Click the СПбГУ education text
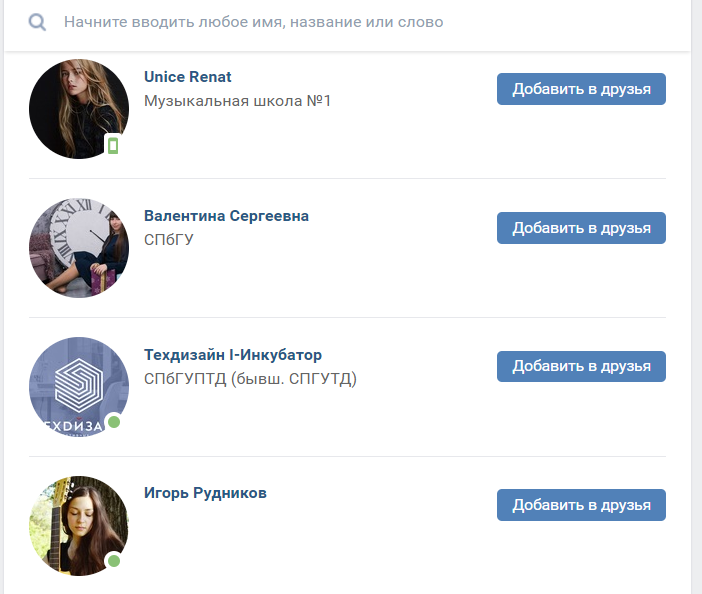Viewport: 702px width, 594px height. click(x=169, y=240)
